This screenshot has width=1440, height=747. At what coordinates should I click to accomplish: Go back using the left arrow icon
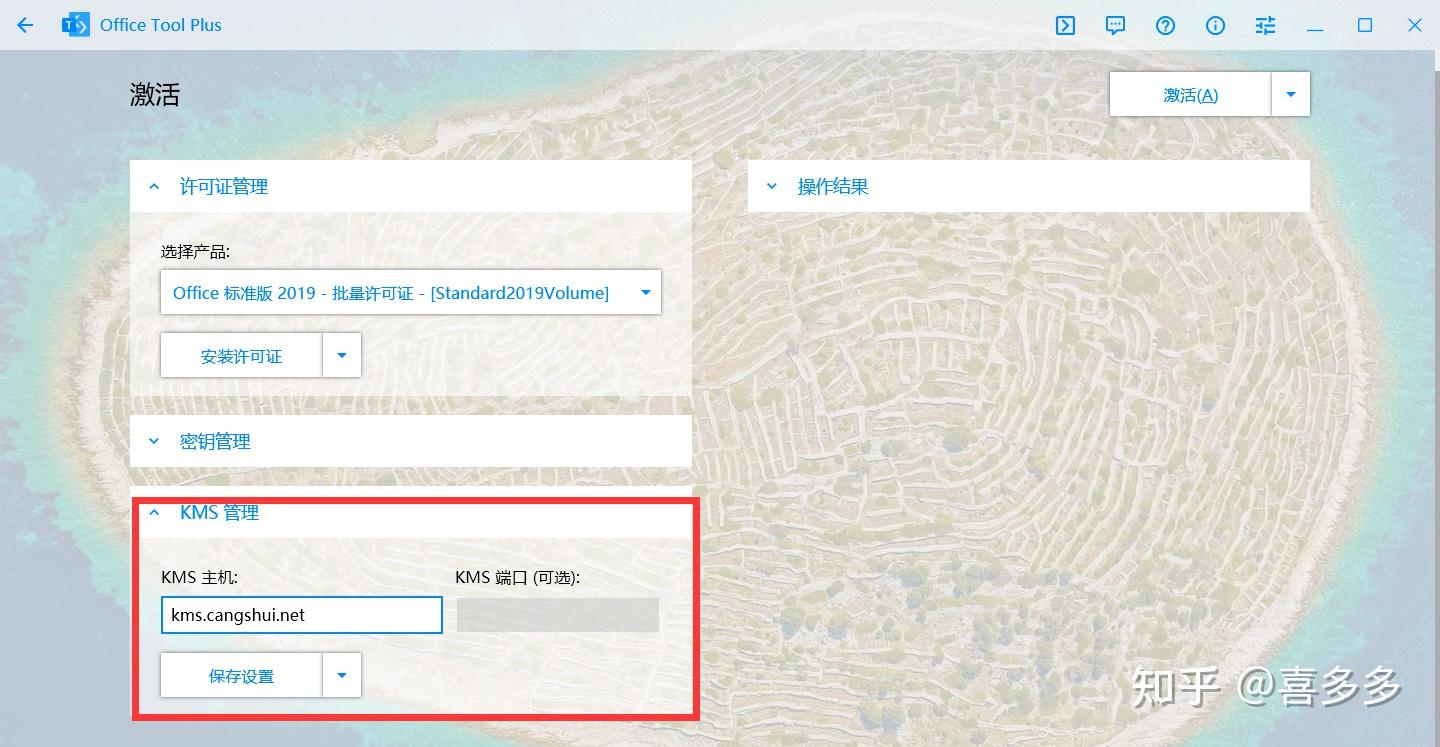click(x=25, y=25)
